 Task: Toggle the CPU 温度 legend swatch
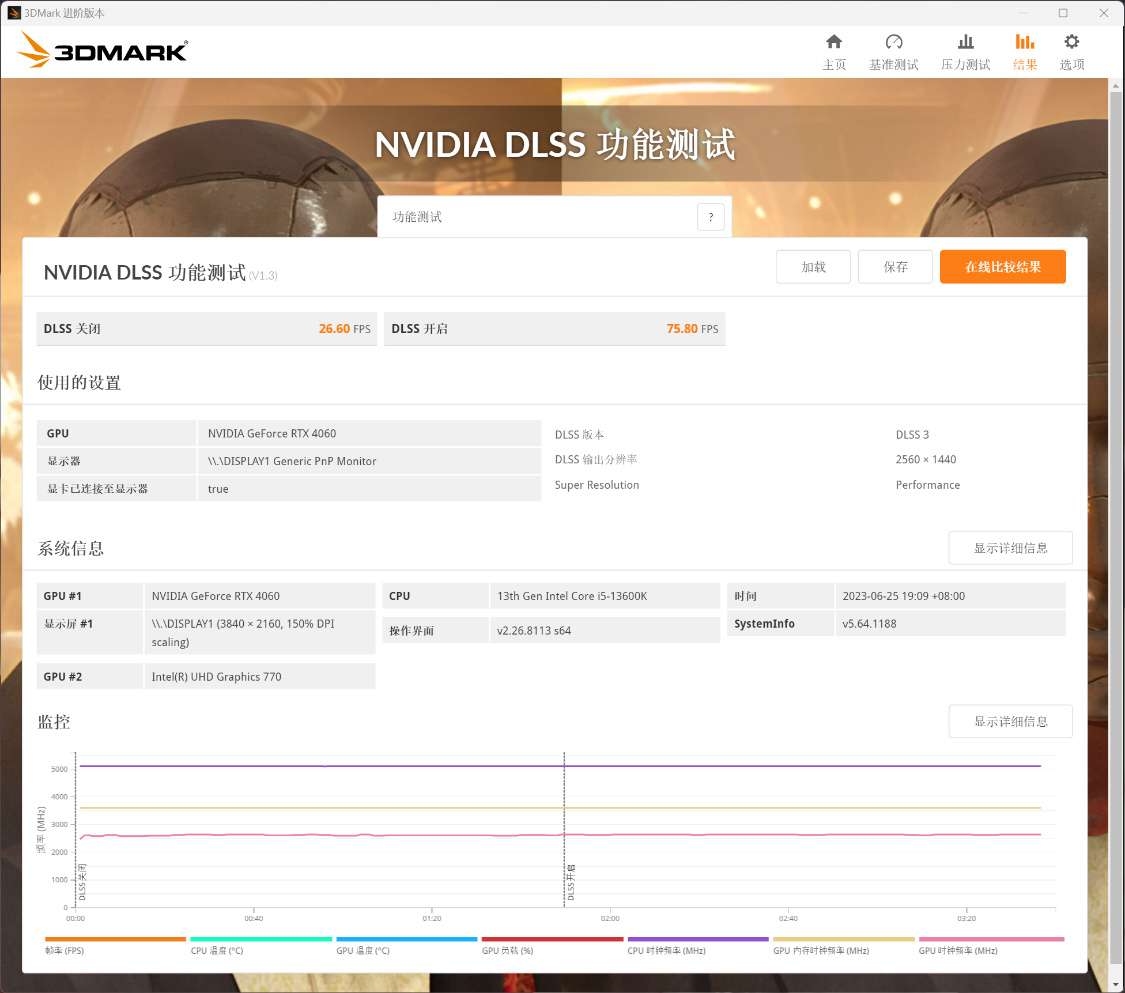click(261, 939)
